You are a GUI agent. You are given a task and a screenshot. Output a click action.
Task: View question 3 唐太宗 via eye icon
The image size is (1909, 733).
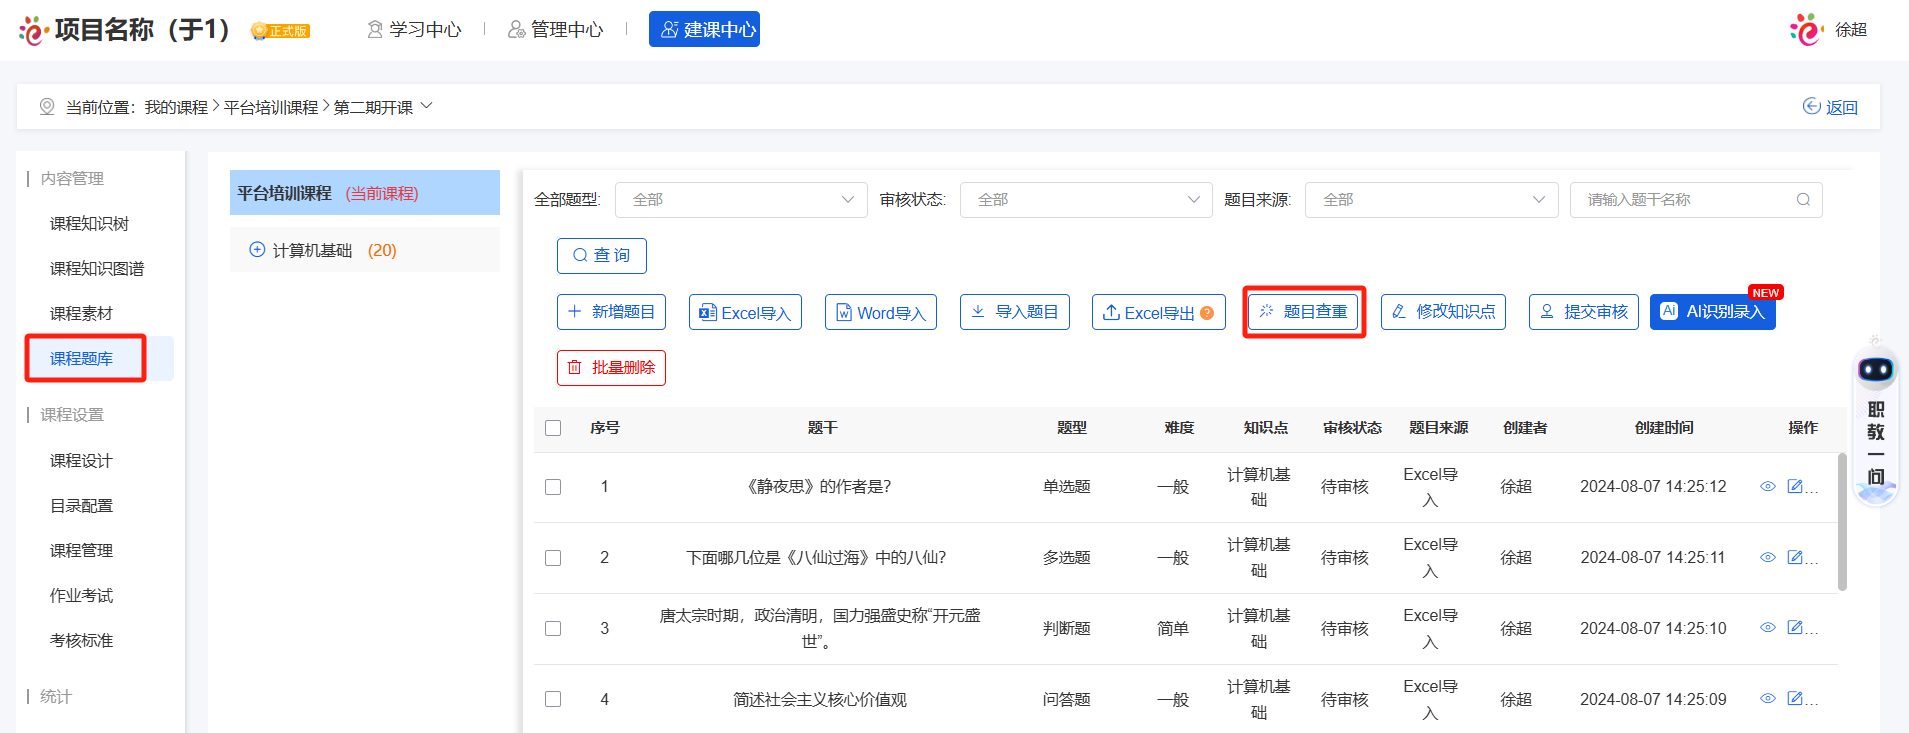[1768, 628]
